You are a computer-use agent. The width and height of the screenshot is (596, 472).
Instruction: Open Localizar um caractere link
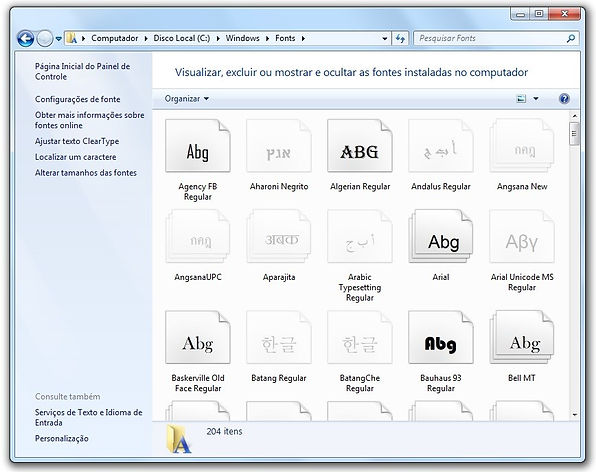76,157
